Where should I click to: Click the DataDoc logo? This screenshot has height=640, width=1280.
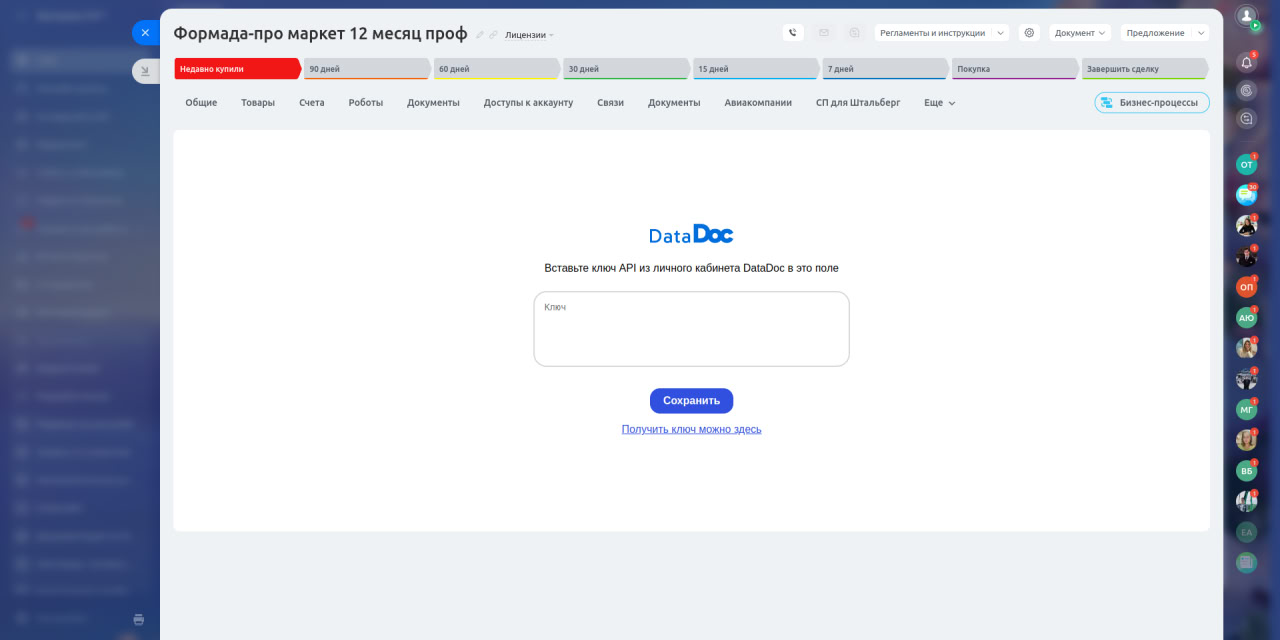coord(691,234)
